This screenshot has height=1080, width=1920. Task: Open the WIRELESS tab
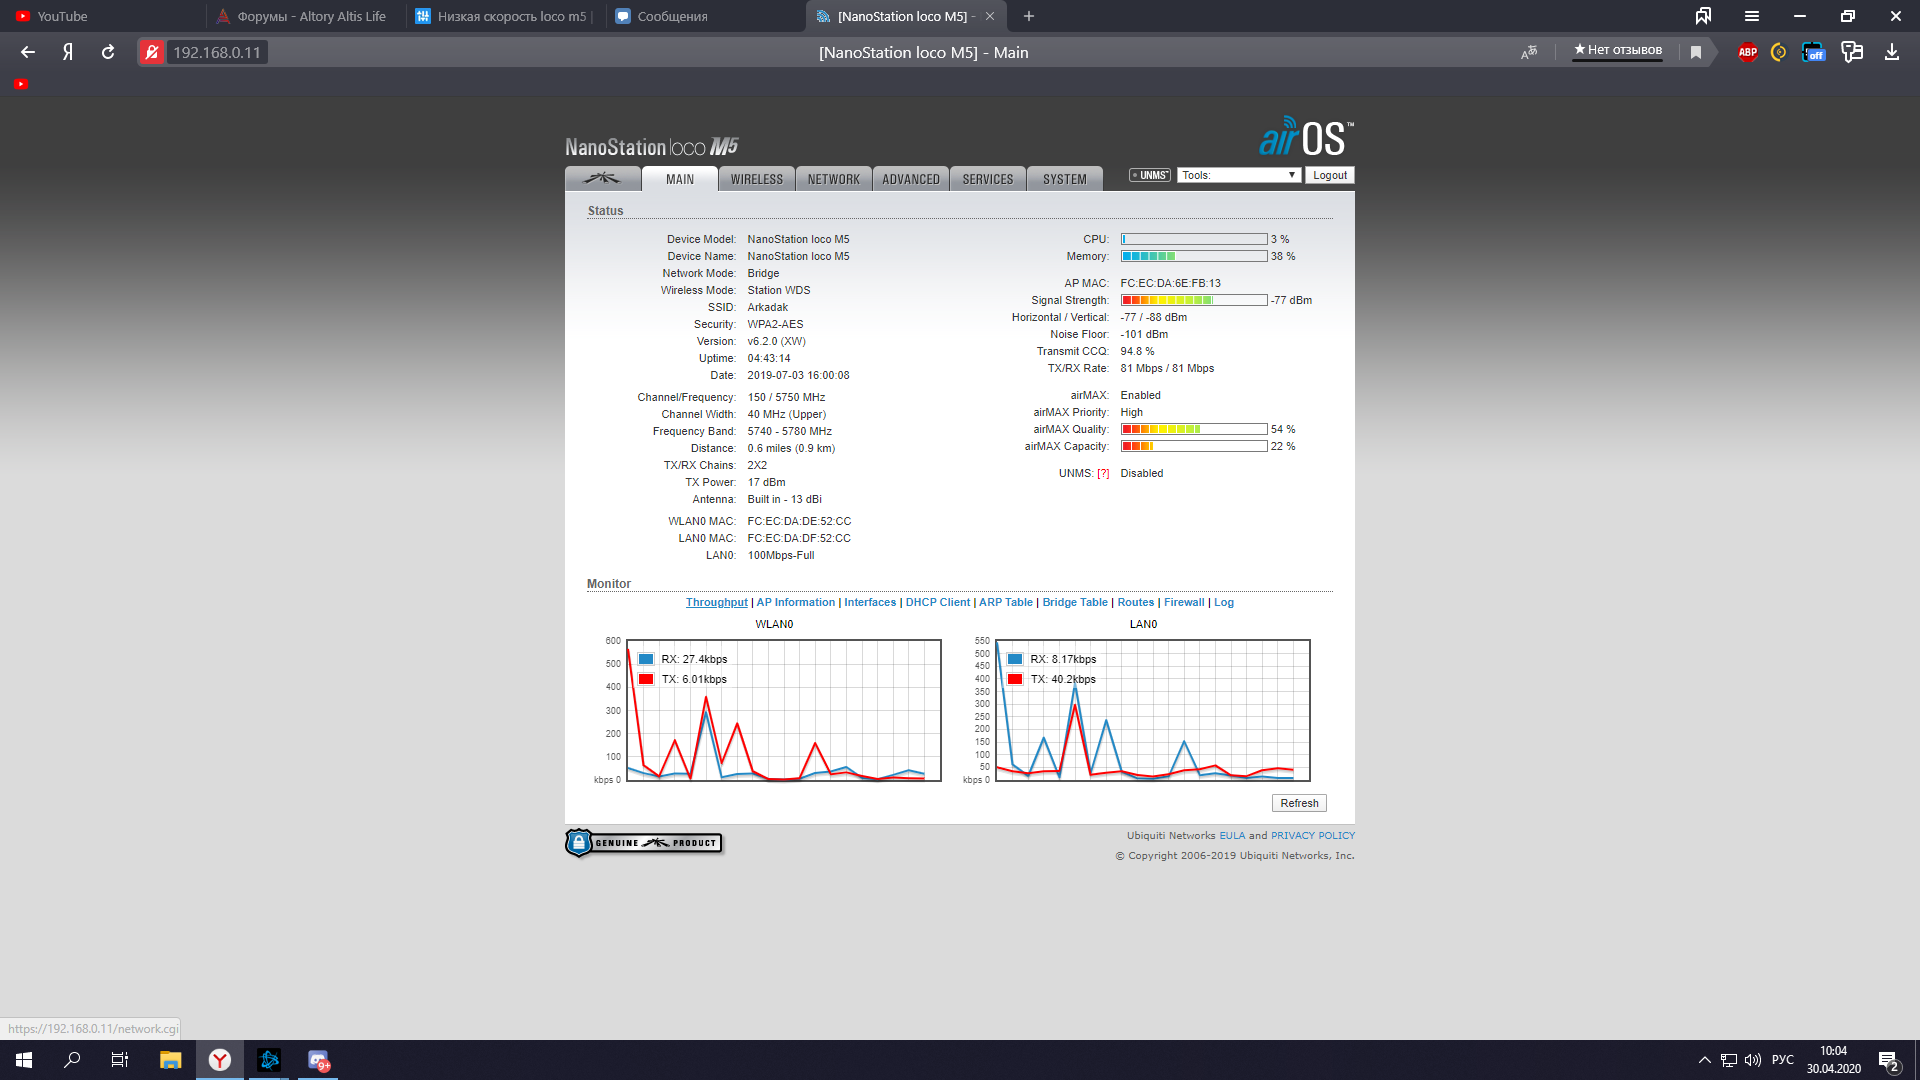tap(757, 179)
